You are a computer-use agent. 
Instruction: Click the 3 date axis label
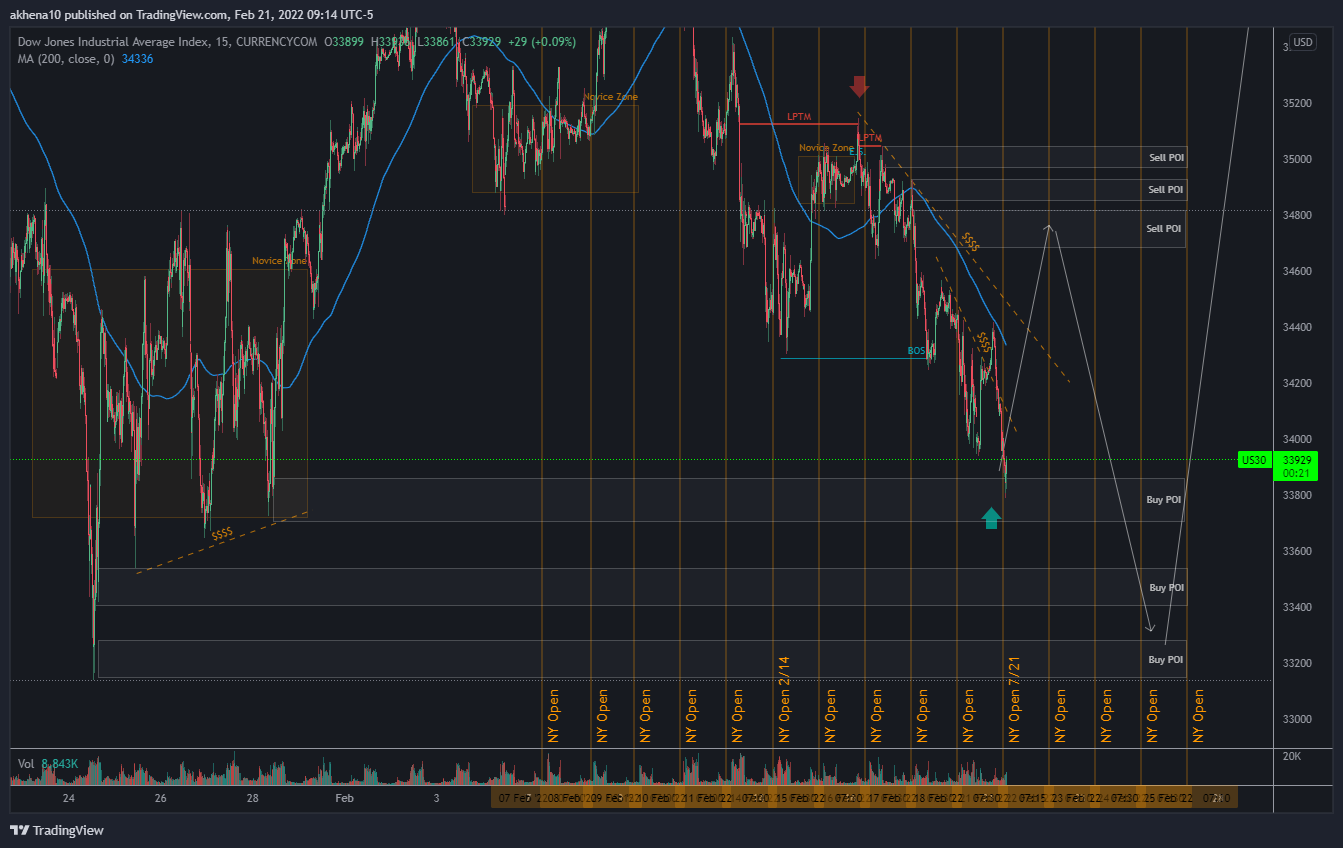pyautogui.click(x=437, y=798)
